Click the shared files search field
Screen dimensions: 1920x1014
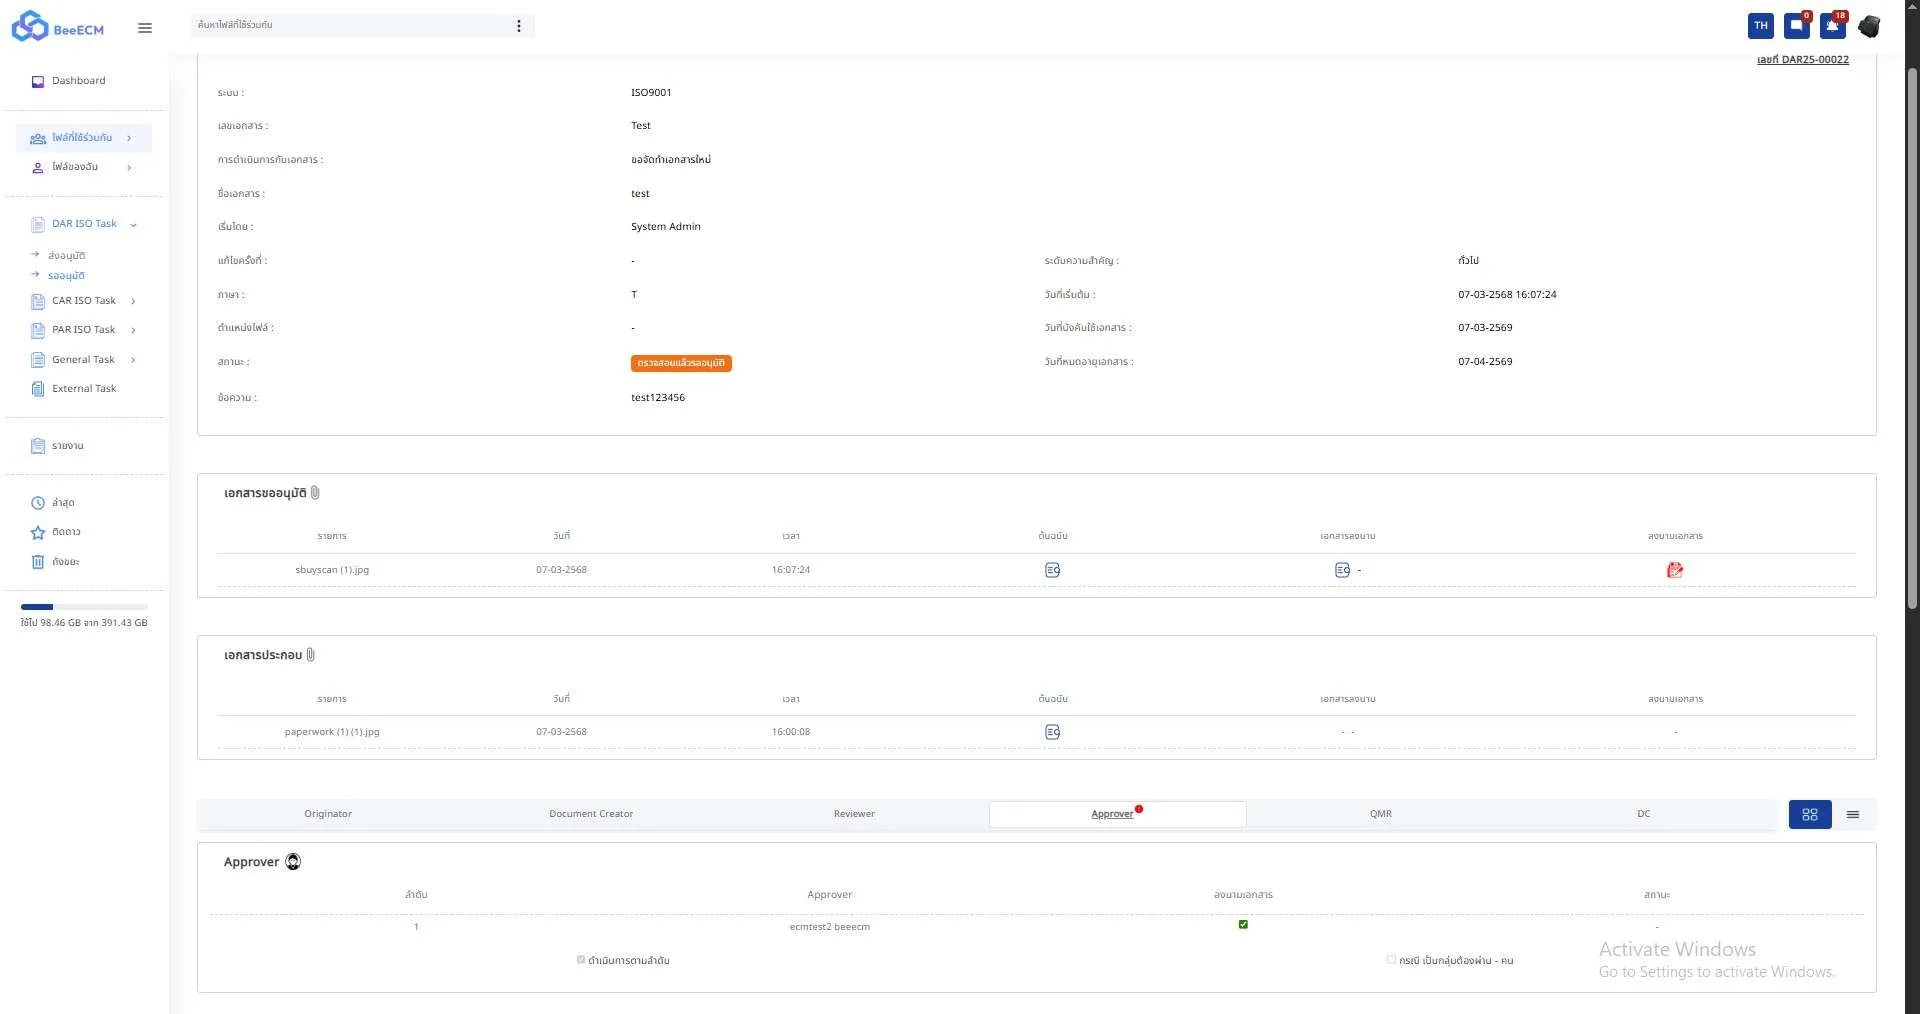pos(350,25)
